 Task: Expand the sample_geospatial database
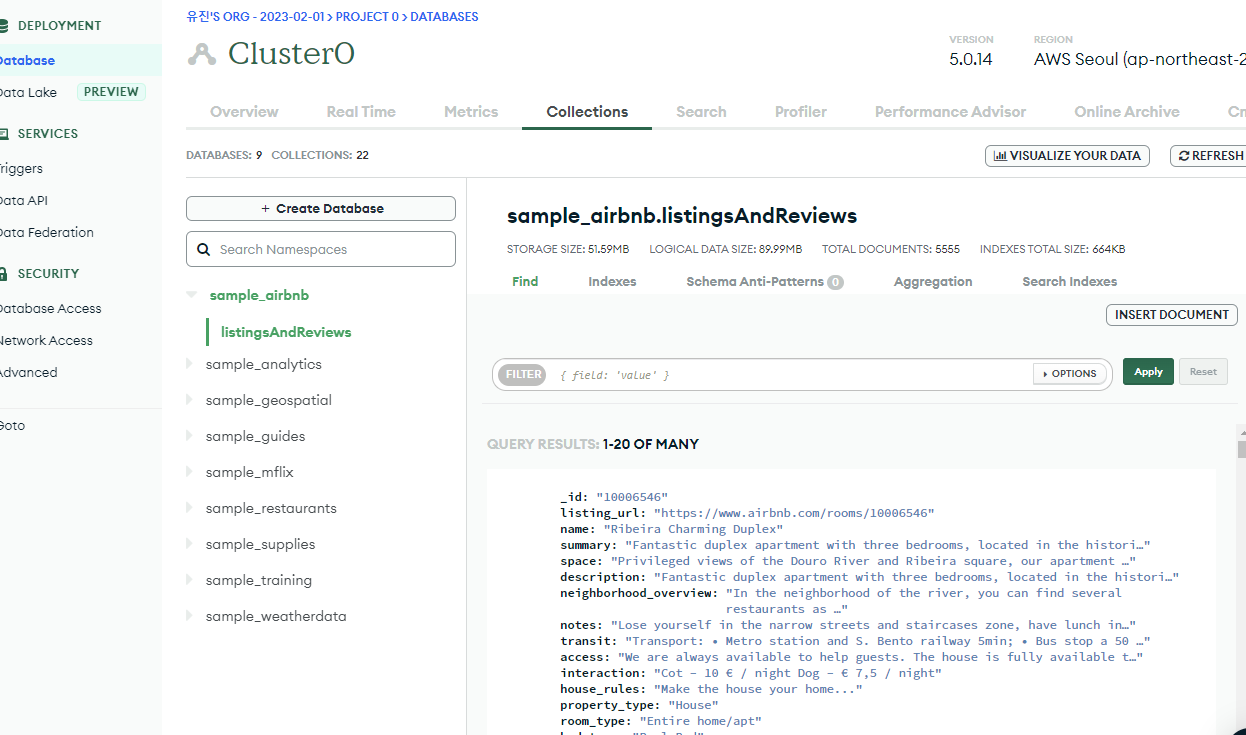click(x=189, y=400)
